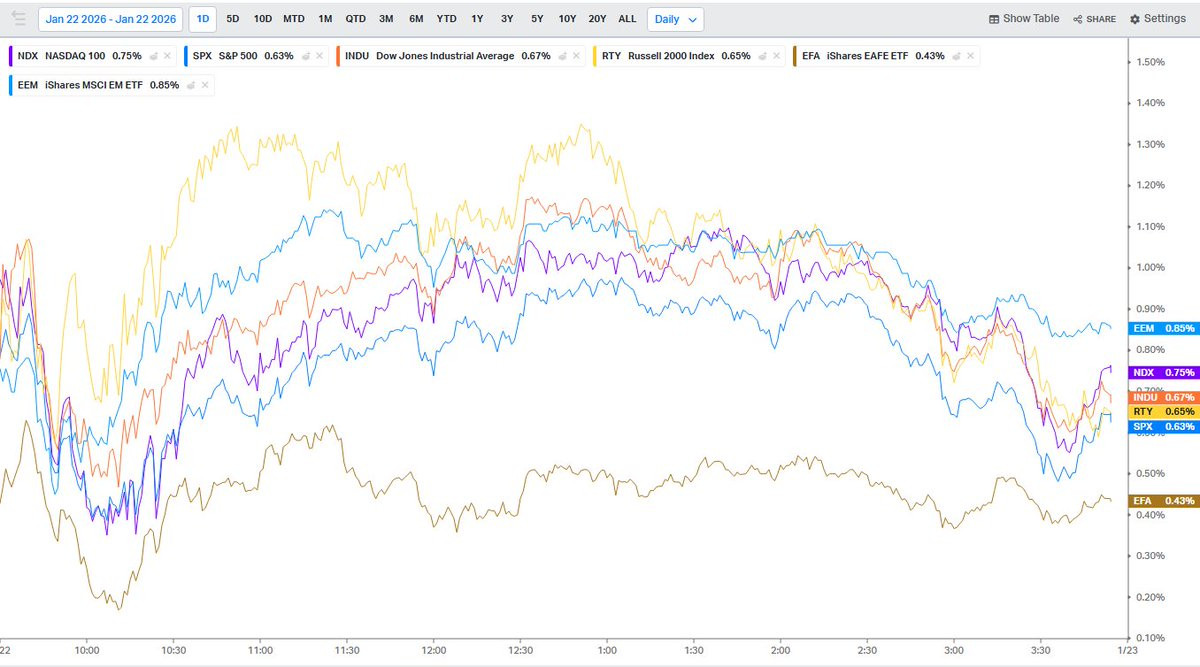Image resolution: width=1200 pixels, height=667 pixels.
Task: Select the 10Y time range
Action: 567,19
